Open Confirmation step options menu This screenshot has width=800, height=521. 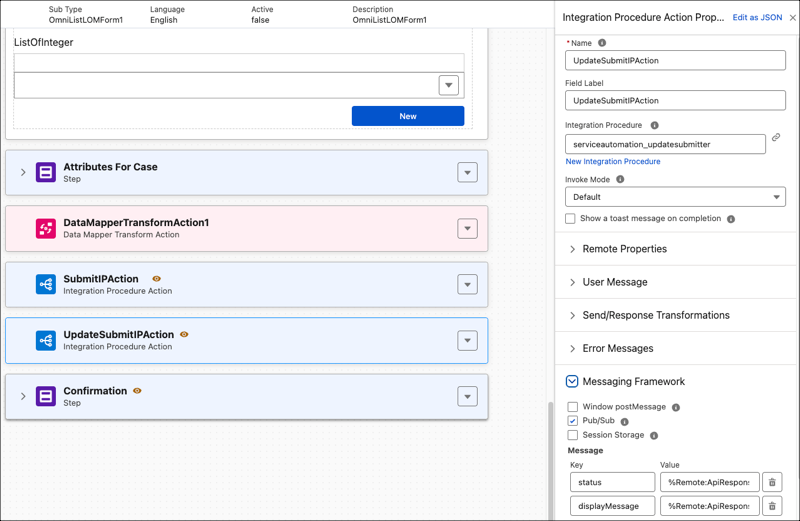[467, 396]
